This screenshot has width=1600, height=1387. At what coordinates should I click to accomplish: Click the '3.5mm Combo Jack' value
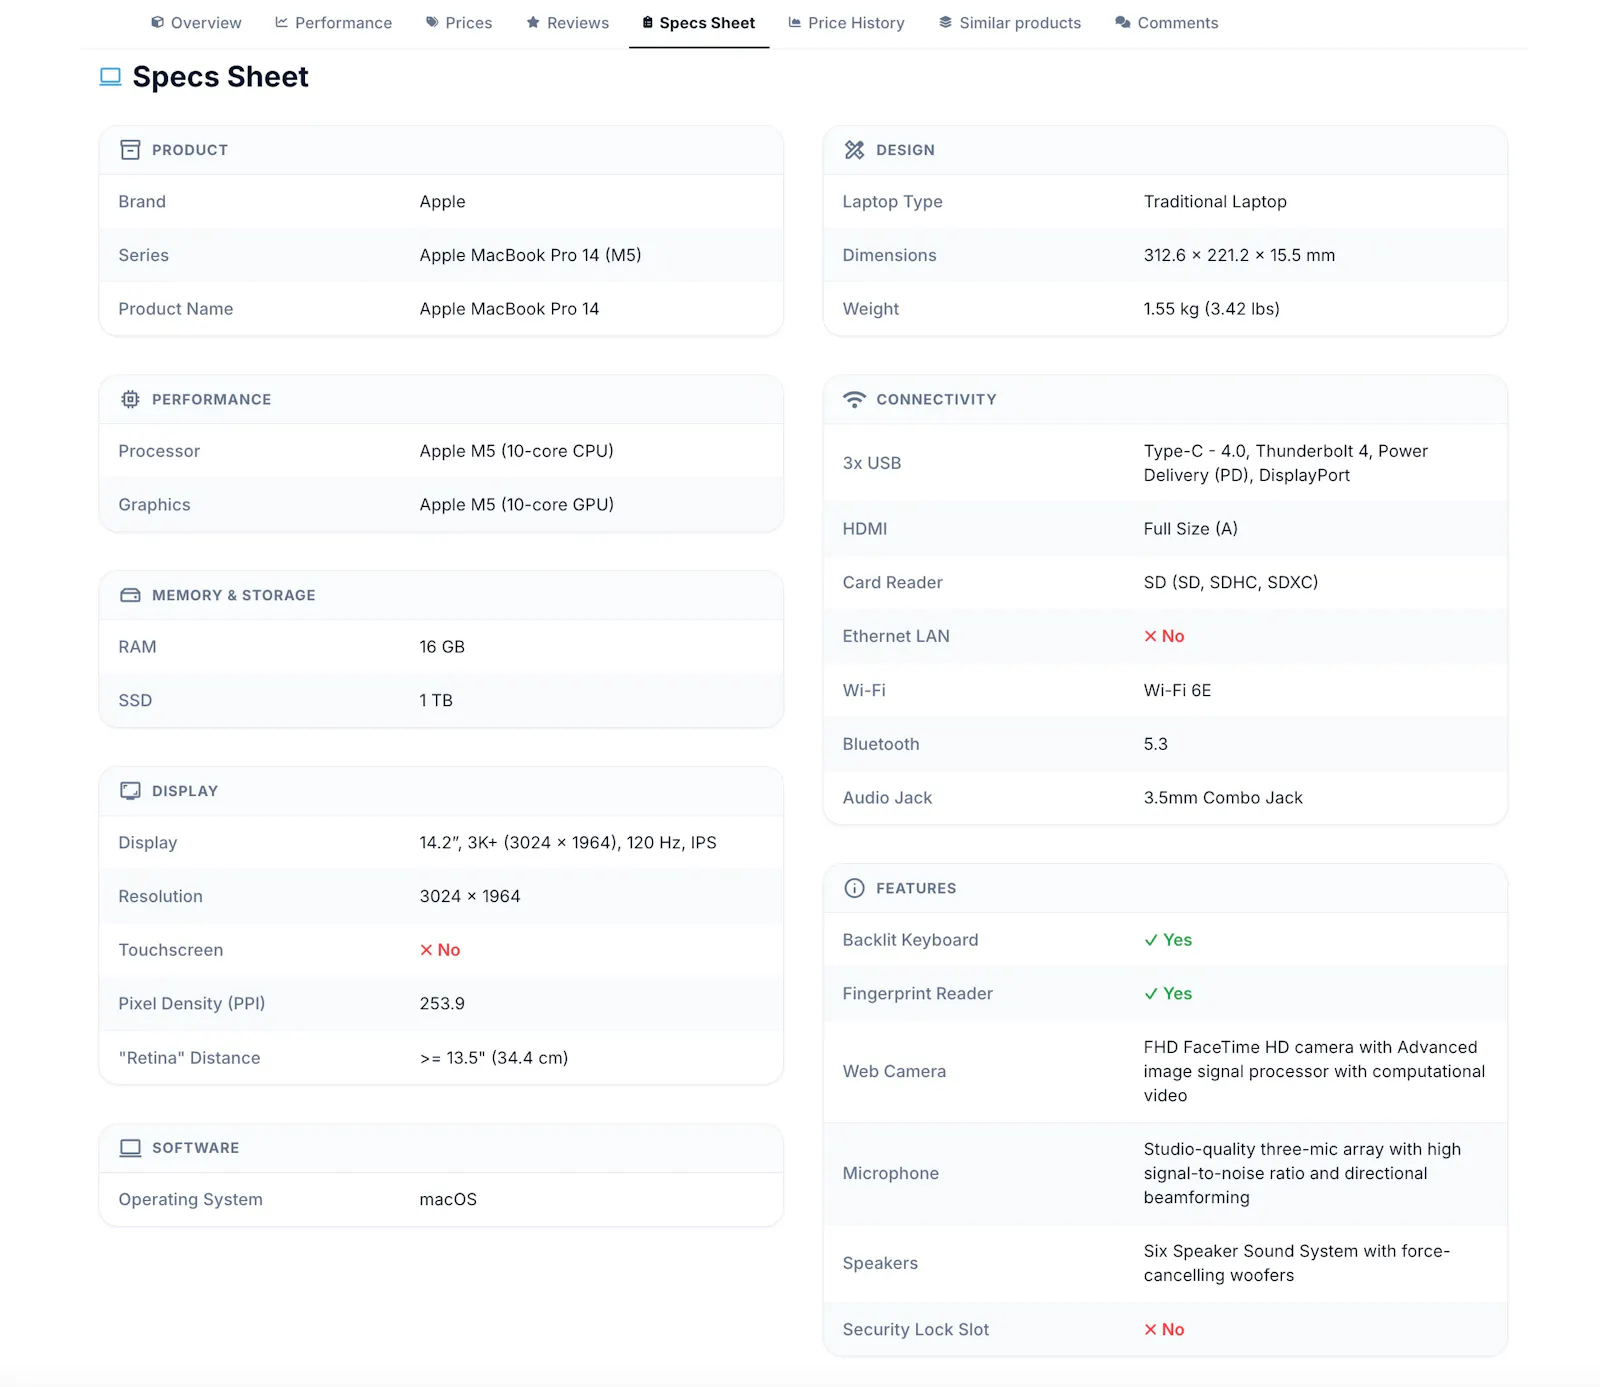click(x=1223, y=798)
